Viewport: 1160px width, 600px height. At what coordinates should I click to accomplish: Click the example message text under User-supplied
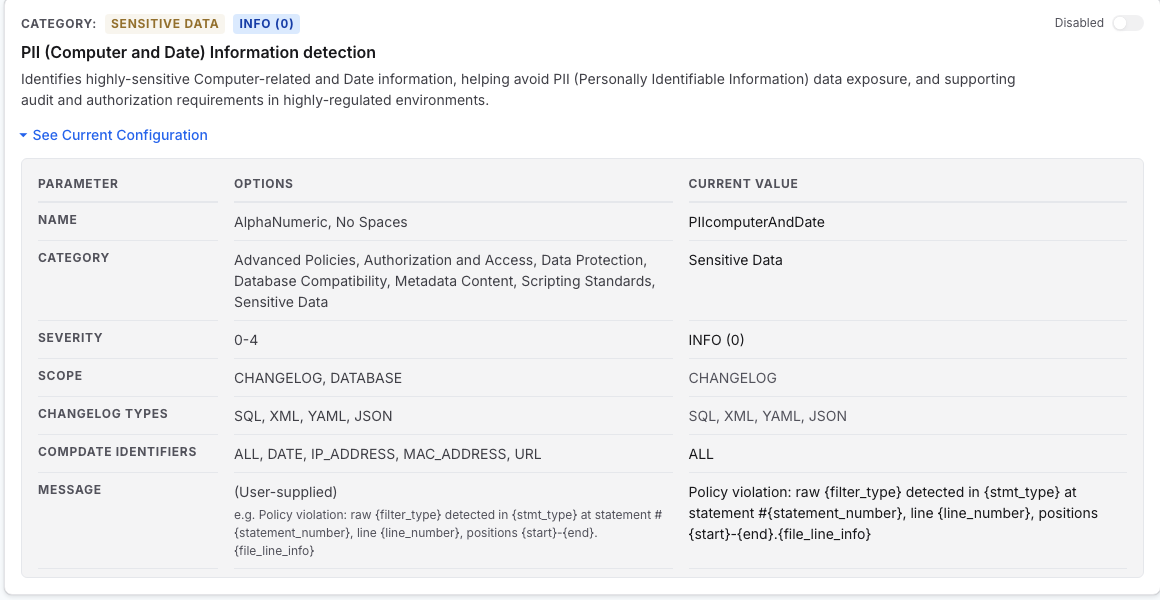448,532
